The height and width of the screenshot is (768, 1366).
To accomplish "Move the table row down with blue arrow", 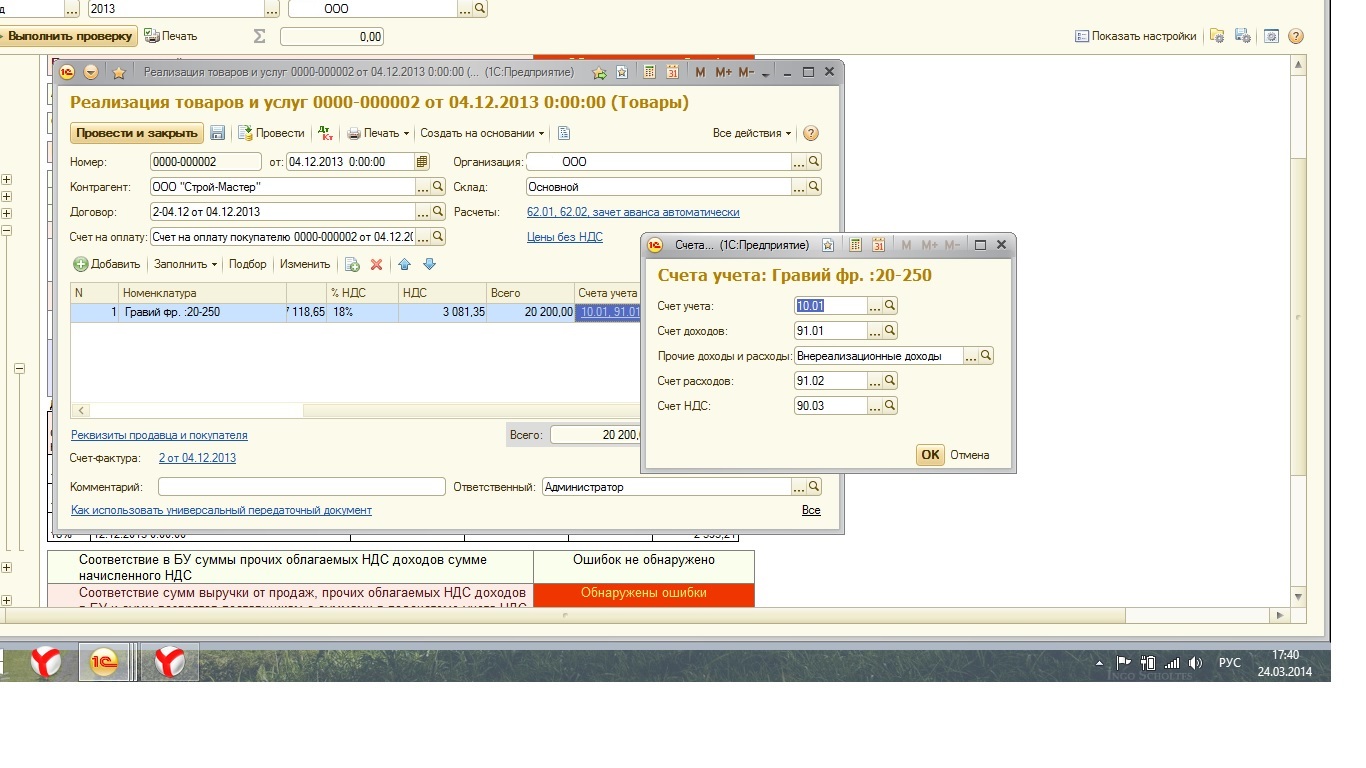I will pos(429,264).
